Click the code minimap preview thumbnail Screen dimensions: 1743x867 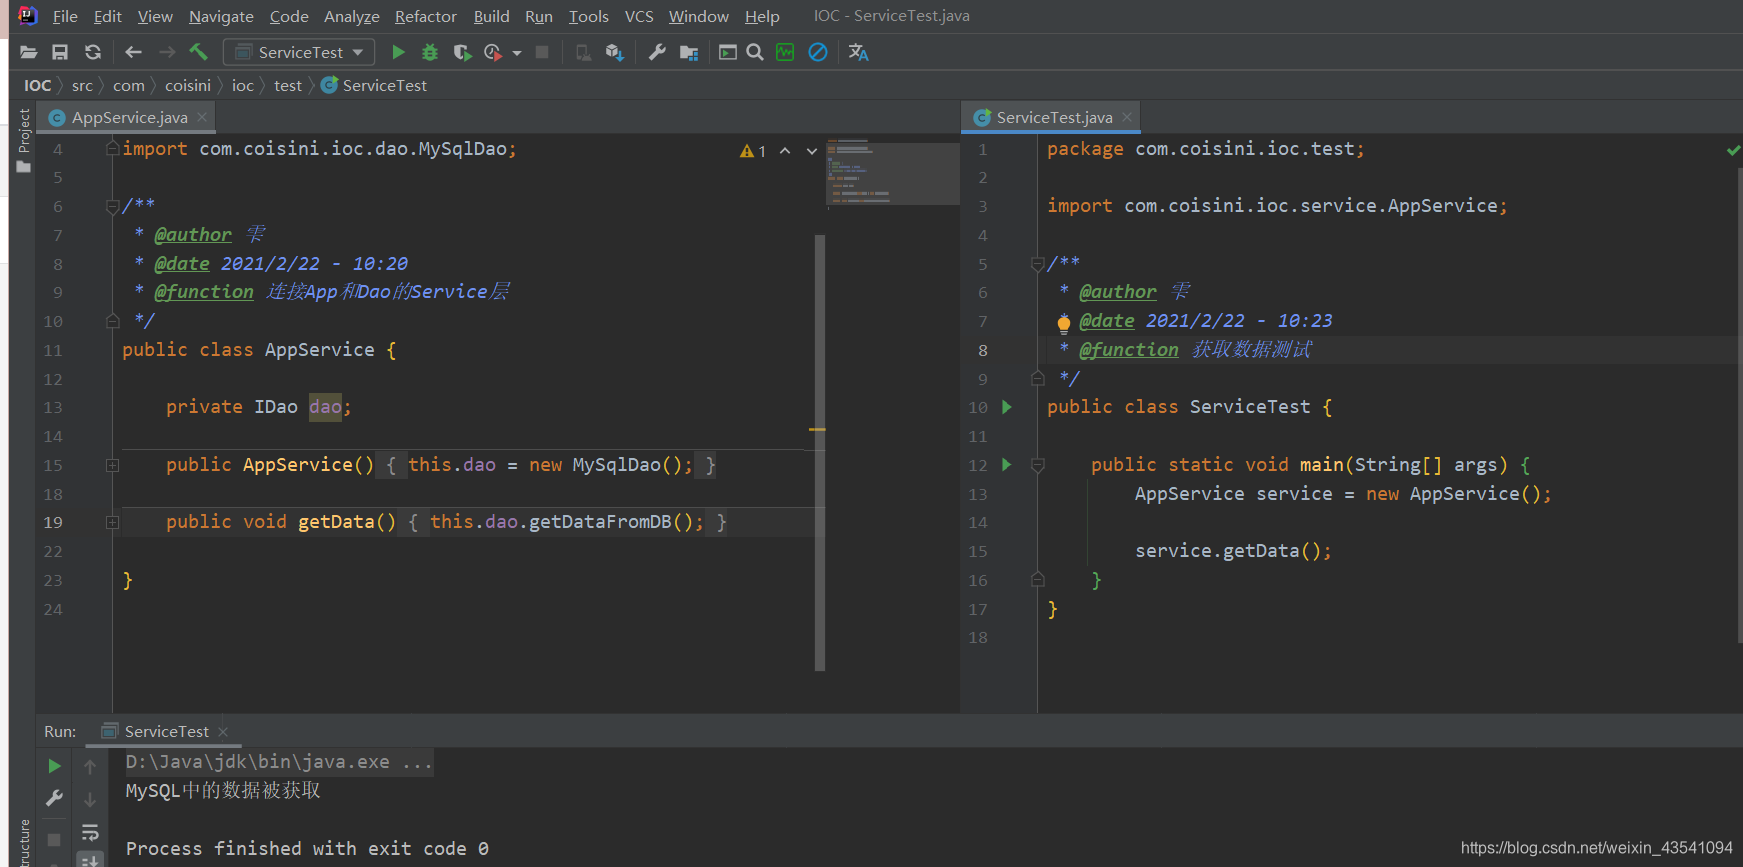click(x=893, y=172)
